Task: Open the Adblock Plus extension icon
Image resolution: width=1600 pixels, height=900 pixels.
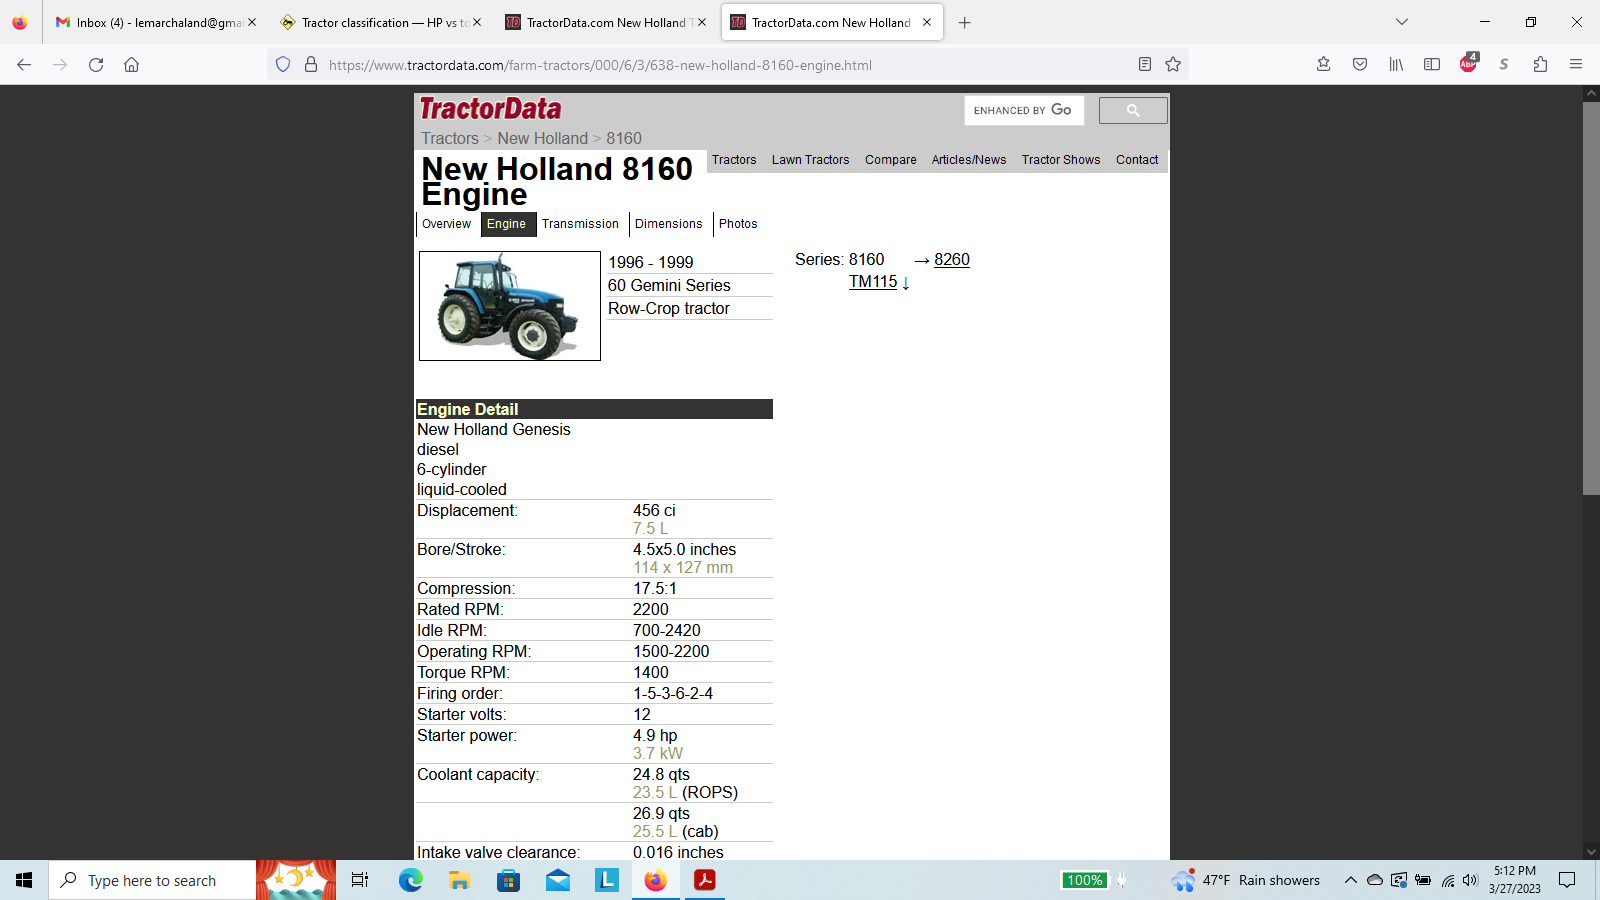Action: click(x=1468, y=64)
